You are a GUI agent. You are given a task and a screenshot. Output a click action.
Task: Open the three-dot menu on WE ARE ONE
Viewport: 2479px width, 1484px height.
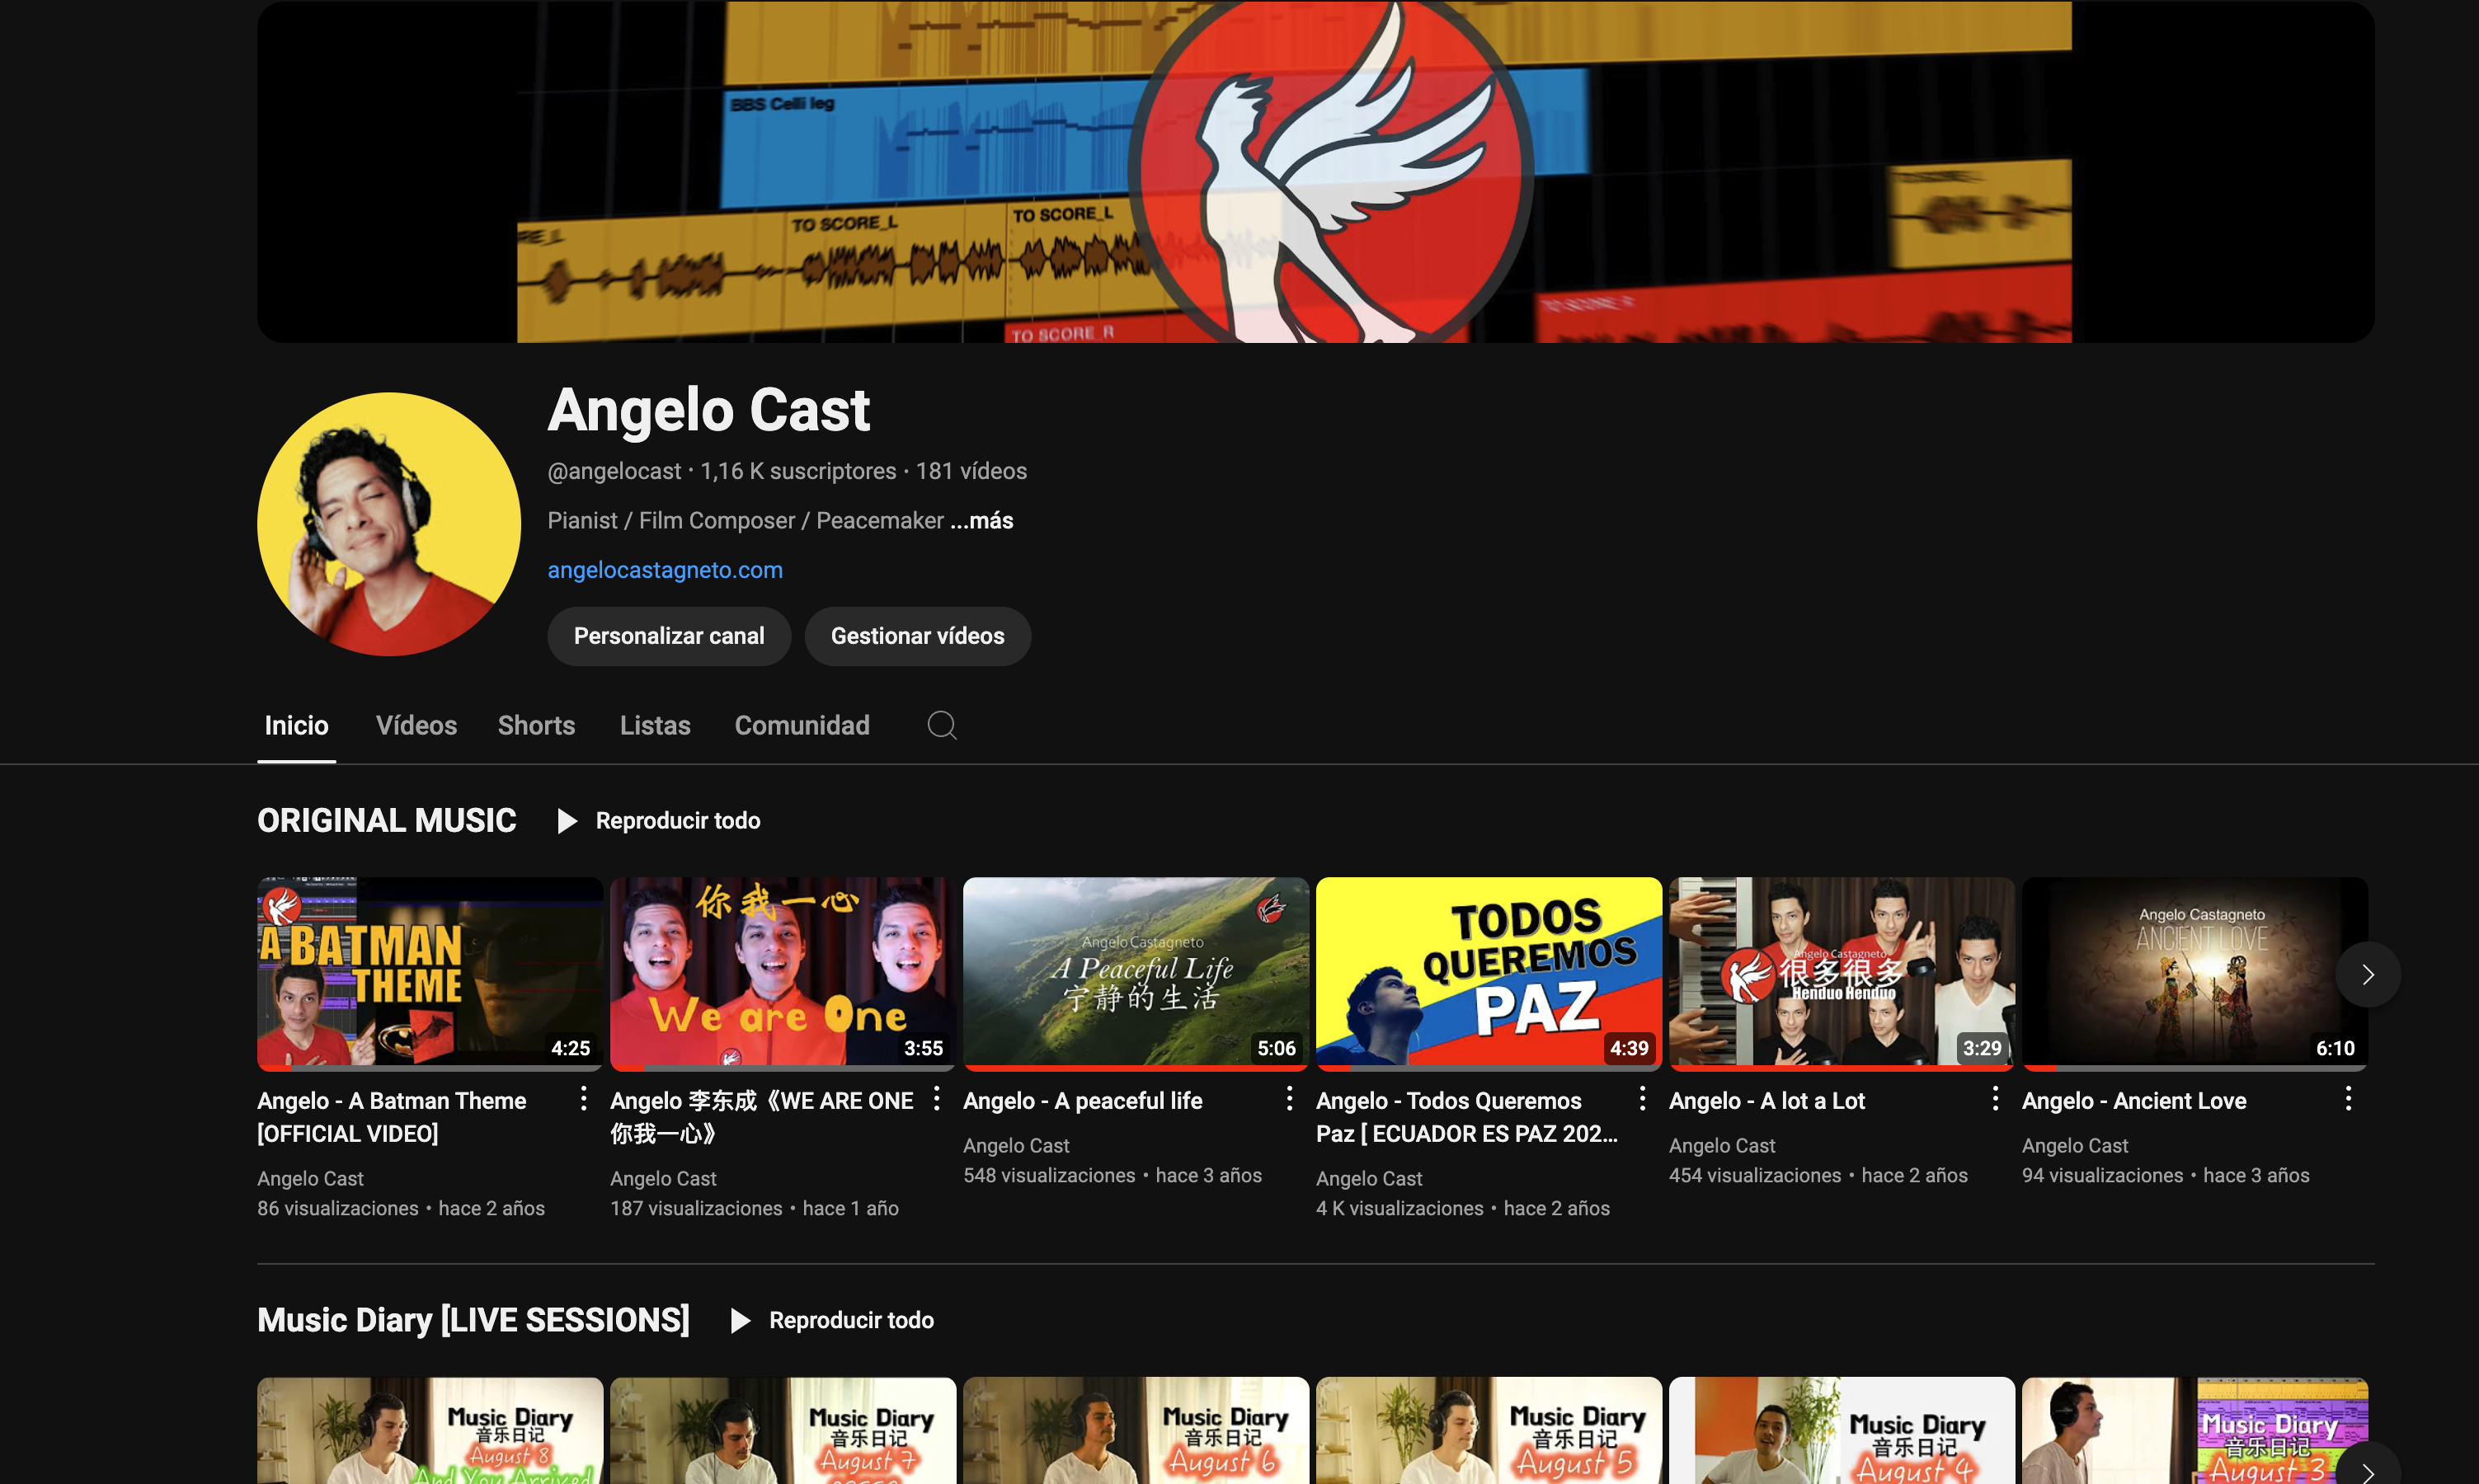coord(936,1098)
